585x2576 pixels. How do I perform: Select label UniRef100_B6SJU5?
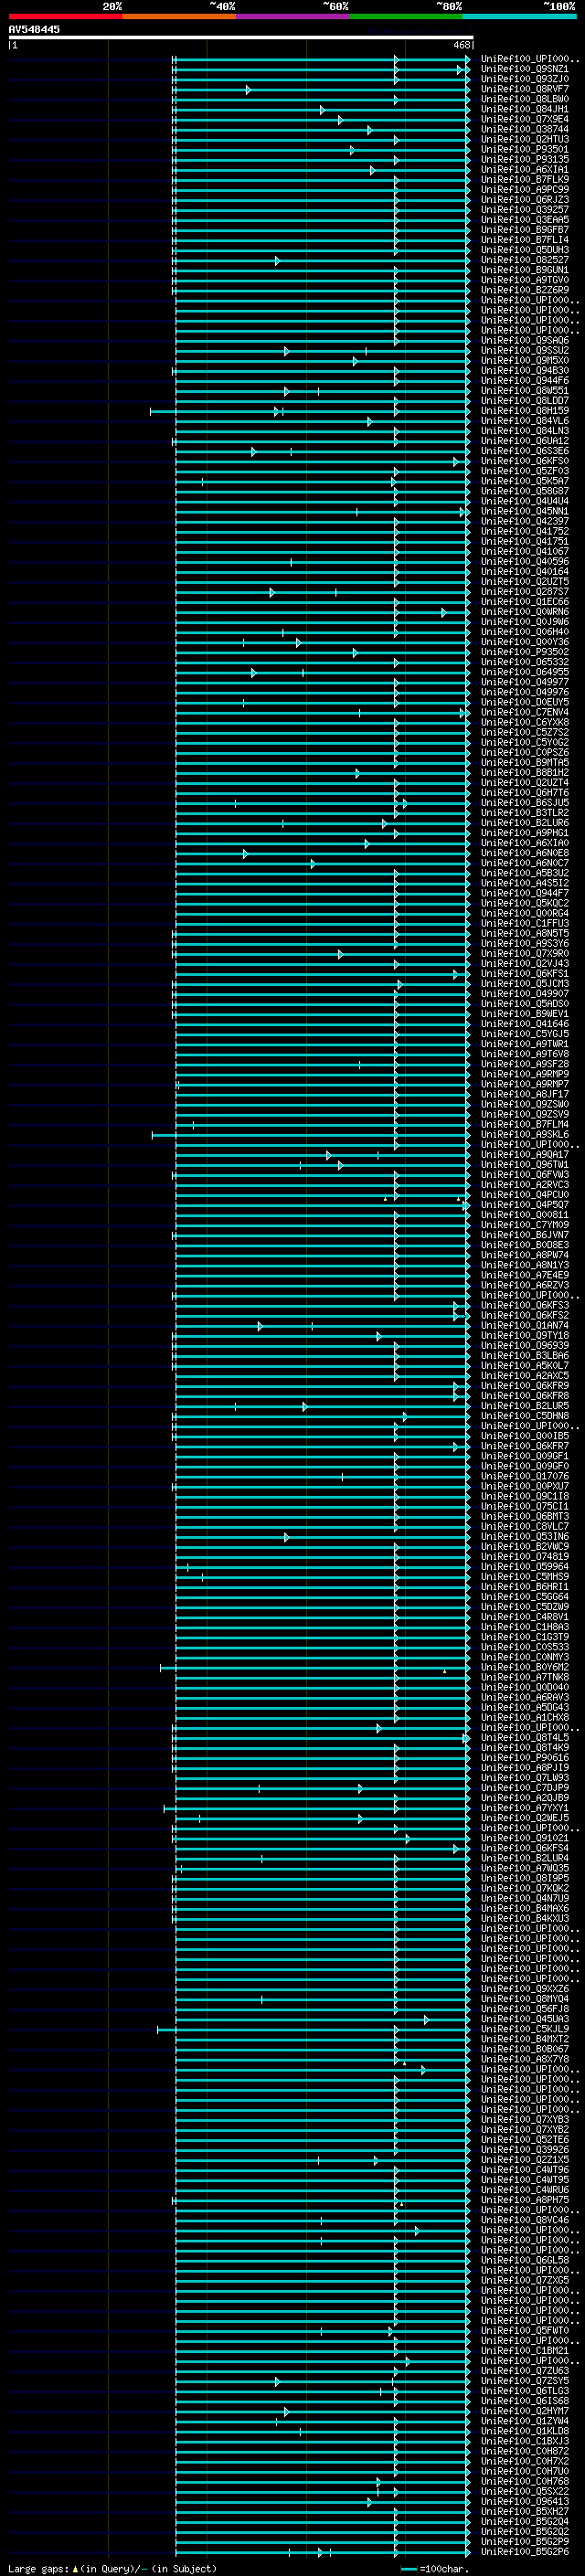tap(525, 803)
